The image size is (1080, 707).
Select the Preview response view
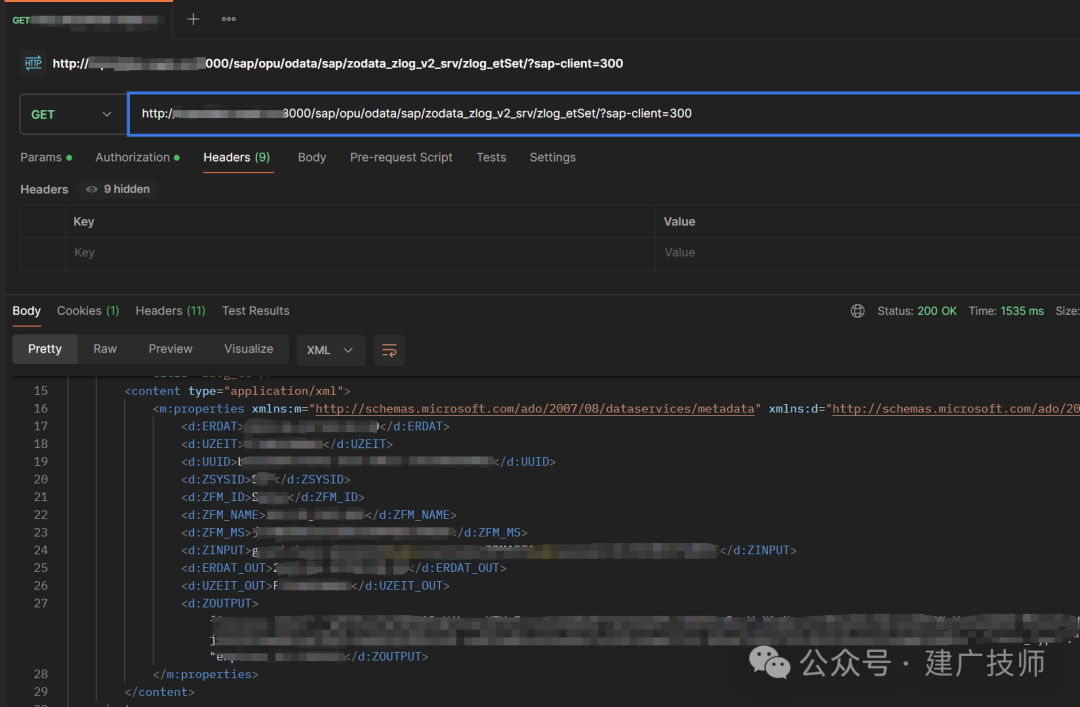(x=171, y=349)
